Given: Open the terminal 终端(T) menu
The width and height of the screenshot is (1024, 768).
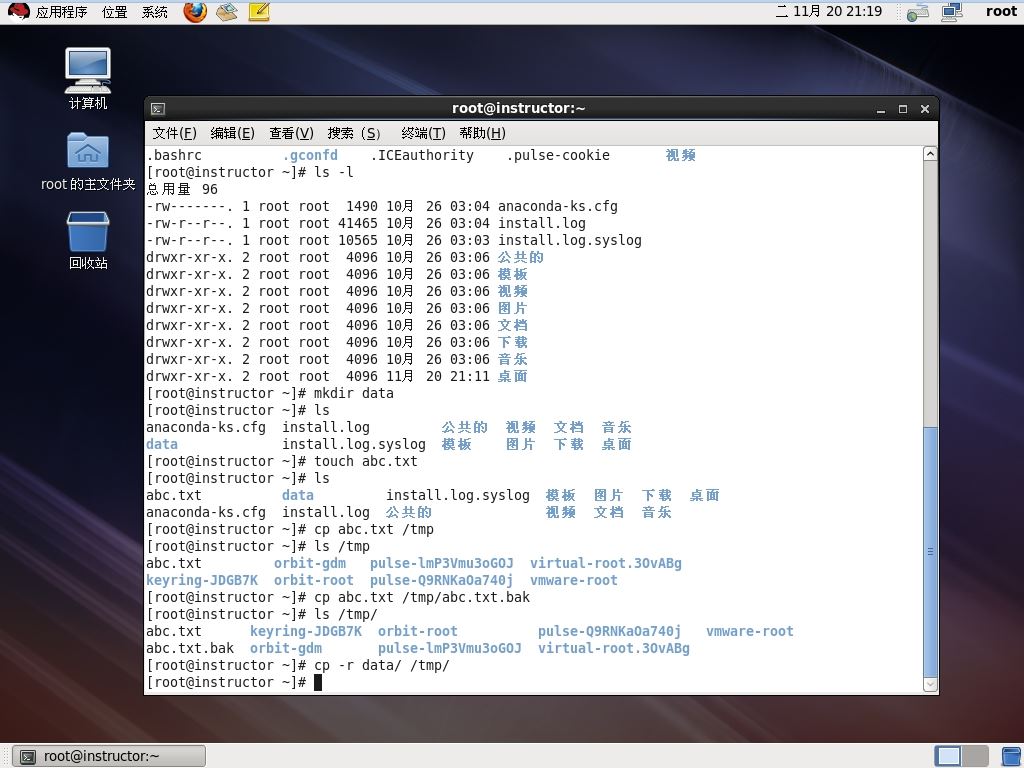Looking at the screenshot, I should pyautogui.click(x=423, y=133).
